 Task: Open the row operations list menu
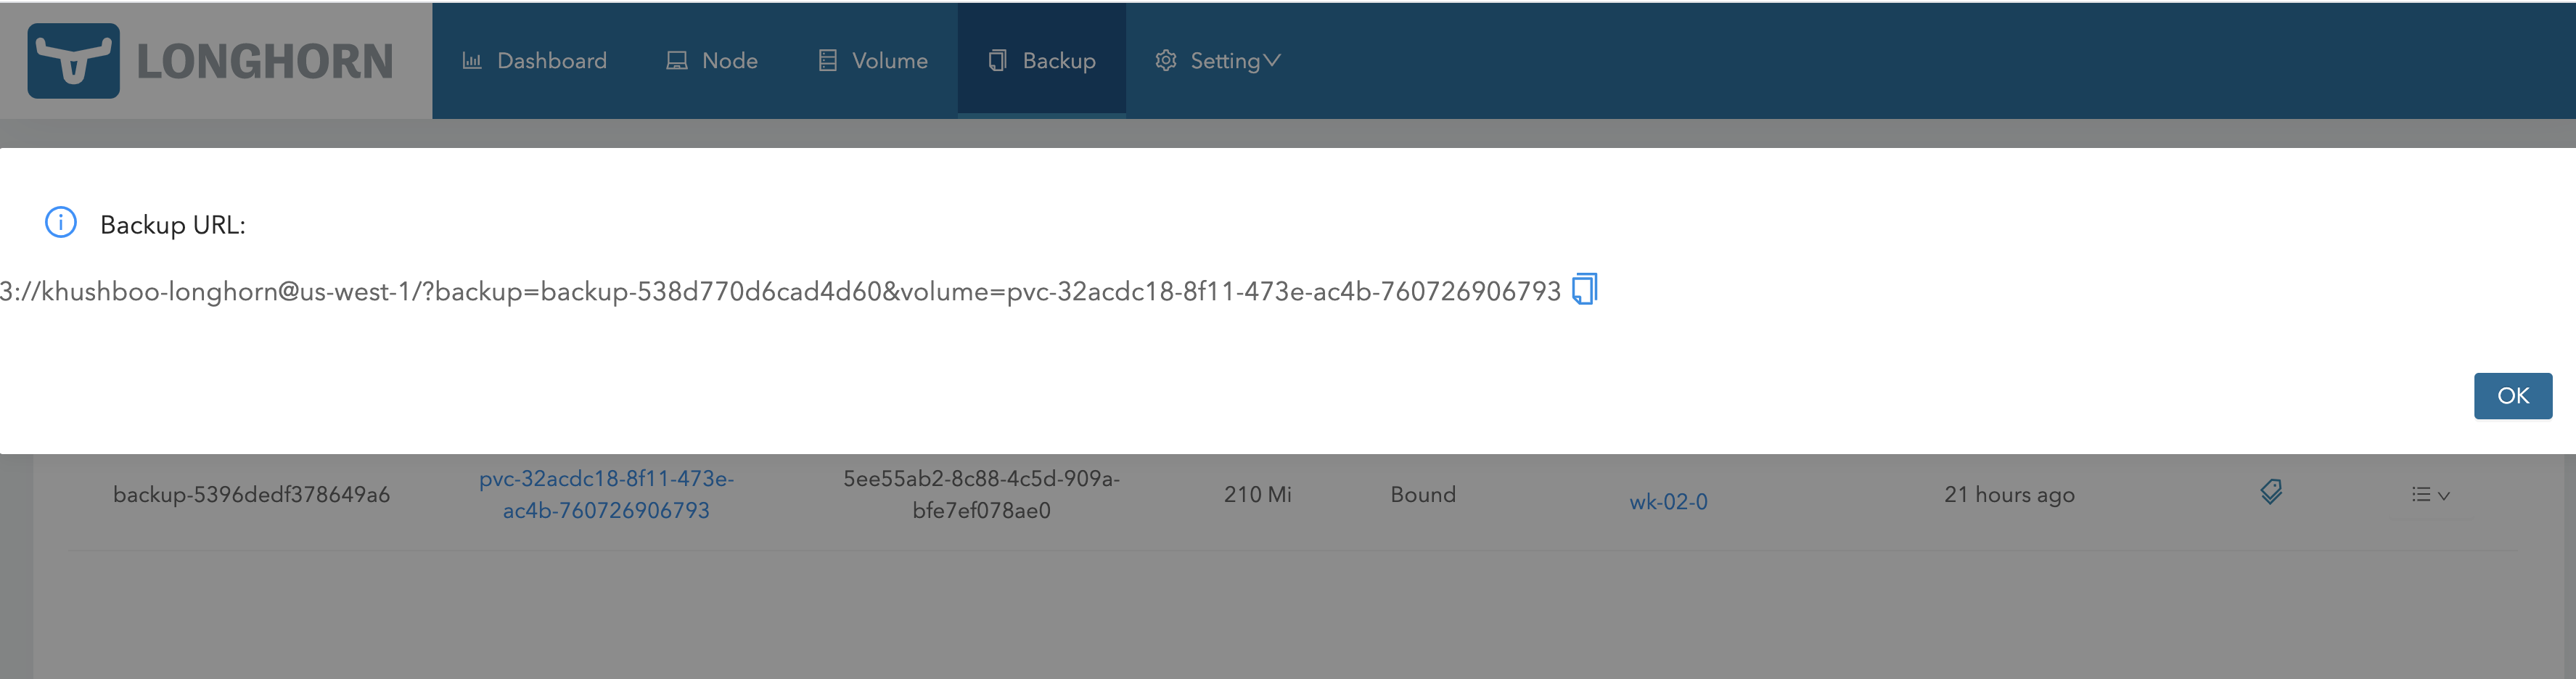pos(2421,494)
